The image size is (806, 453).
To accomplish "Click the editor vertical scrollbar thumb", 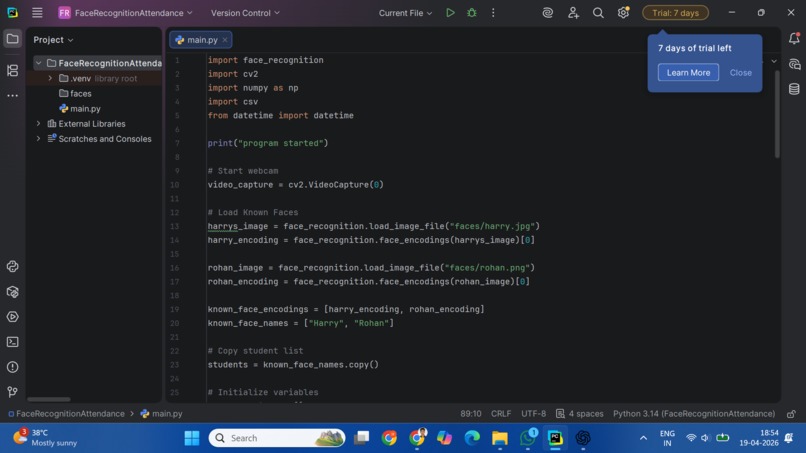I will (777, 114).
